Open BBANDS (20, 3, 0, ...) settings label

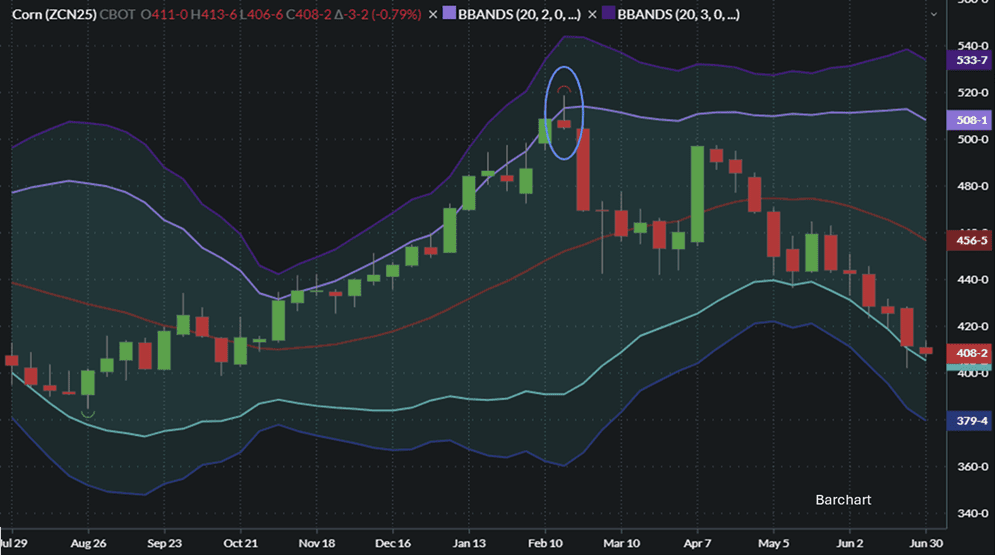tap(678, 15)
